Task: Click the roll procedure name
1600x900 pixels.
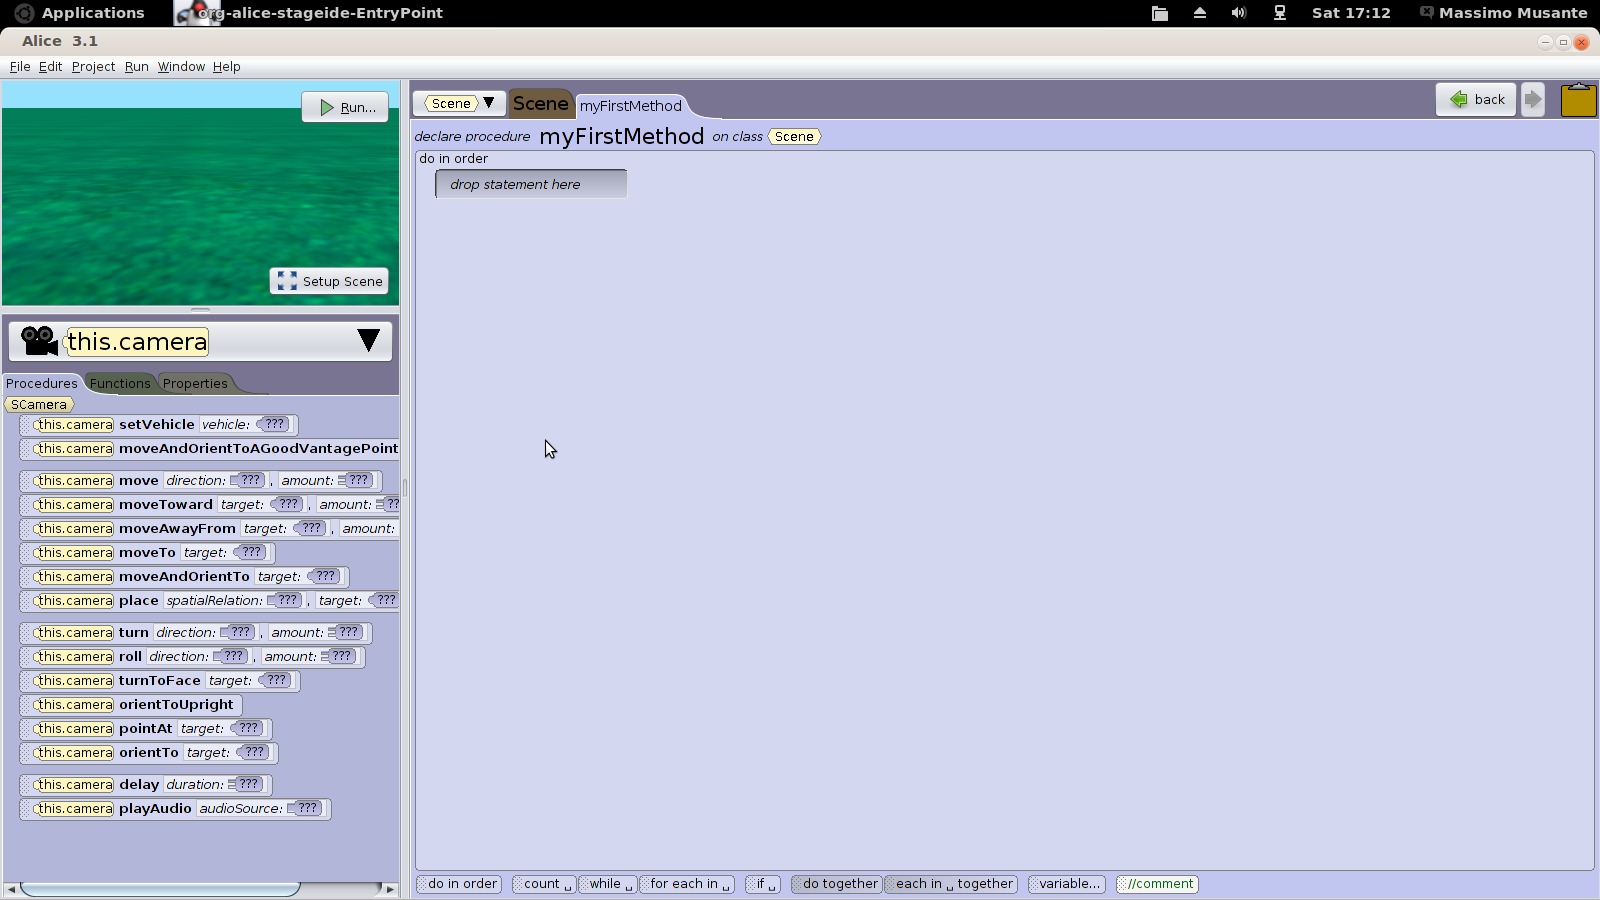Action: click(130, 656)
